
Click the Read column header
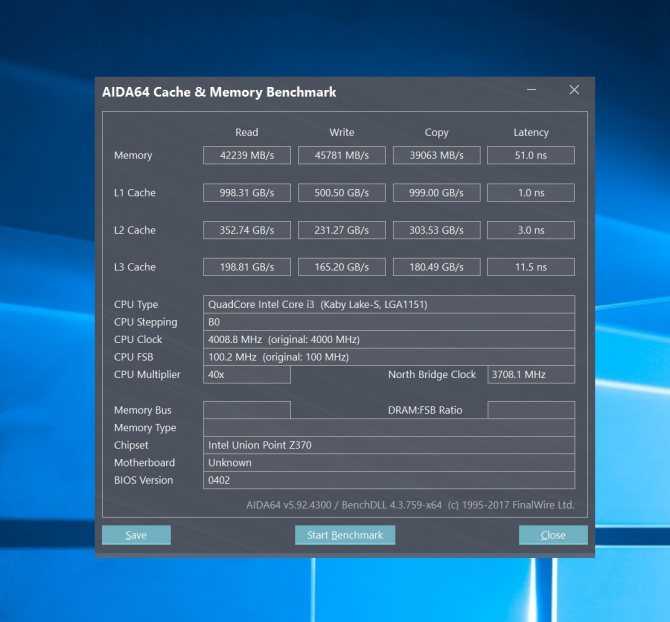247,132
